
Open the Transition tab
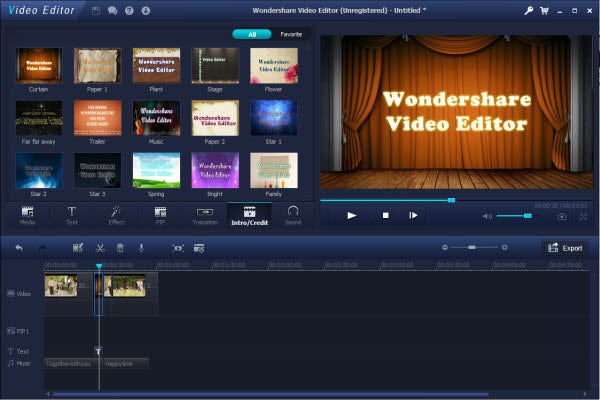pos(205,215)
